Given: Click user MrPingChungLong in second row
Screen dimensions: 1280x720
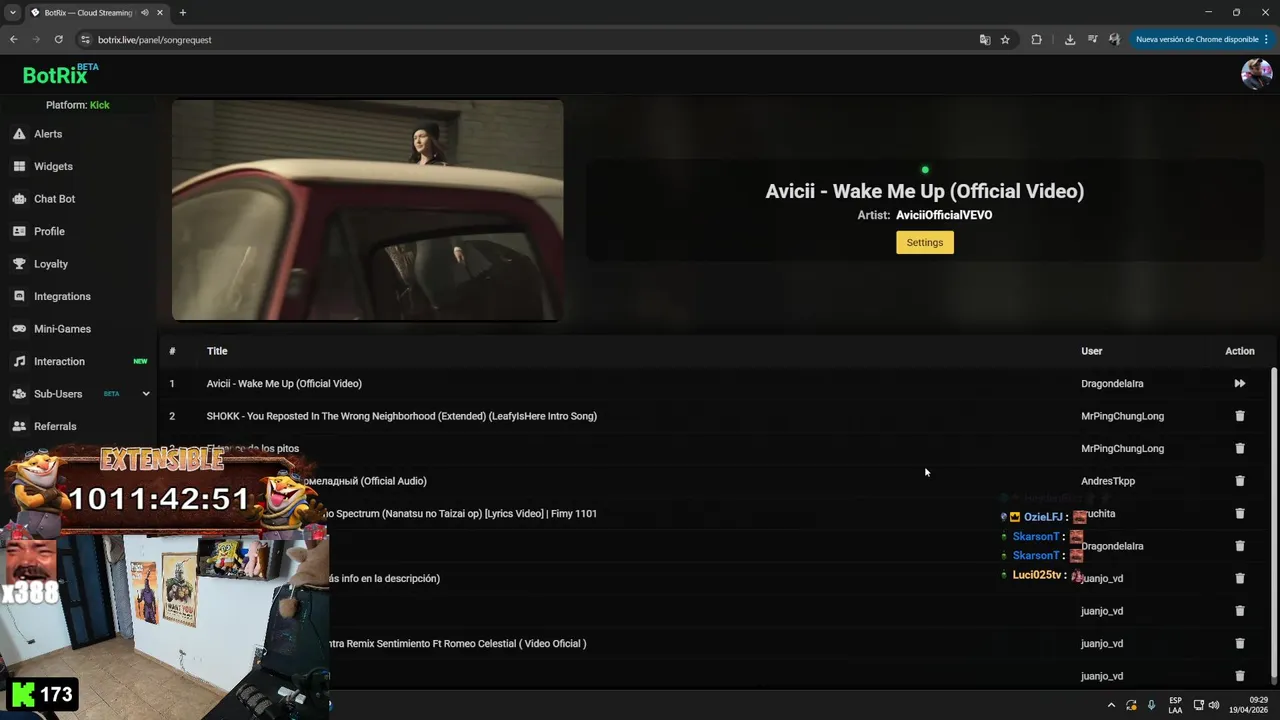Looking at the screenshot, I should pos(1122,416).
